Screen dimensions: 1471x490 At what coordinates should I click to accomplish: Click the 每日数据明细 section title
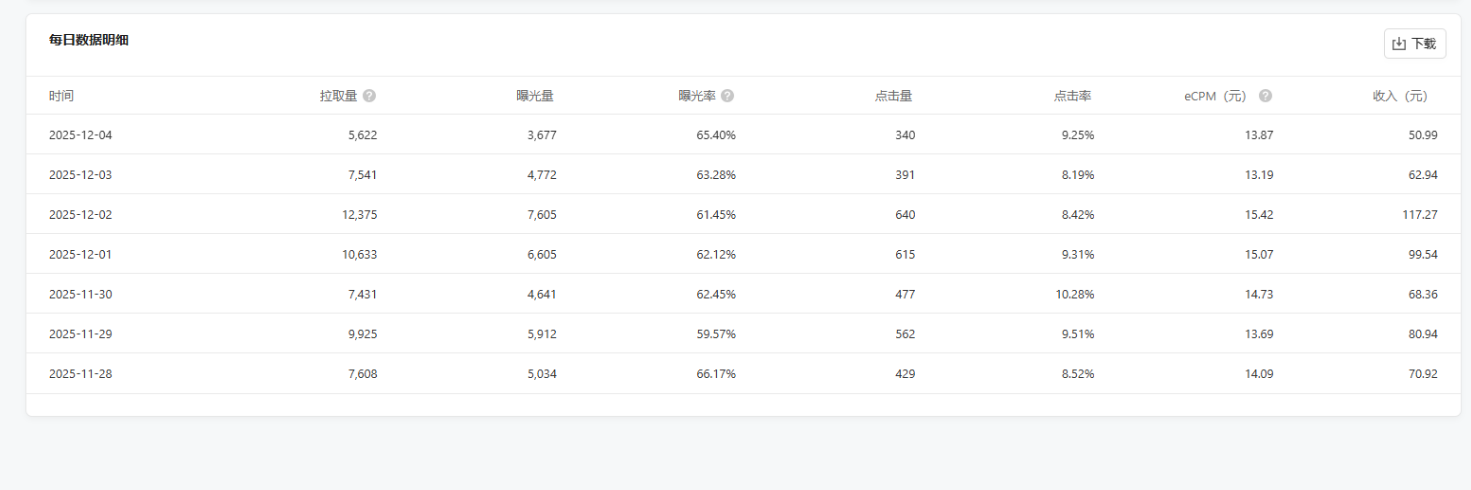89,41
